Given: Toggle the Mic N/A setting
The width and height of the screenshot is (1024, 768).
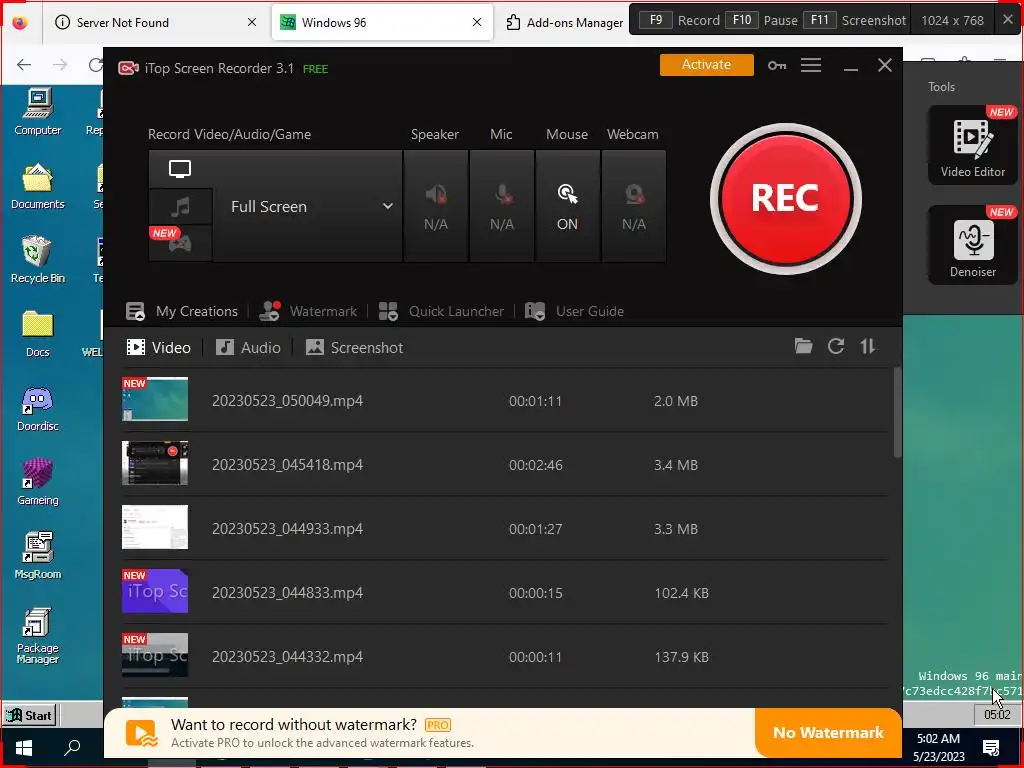Looking at the screenshot, I should point(502,206).
